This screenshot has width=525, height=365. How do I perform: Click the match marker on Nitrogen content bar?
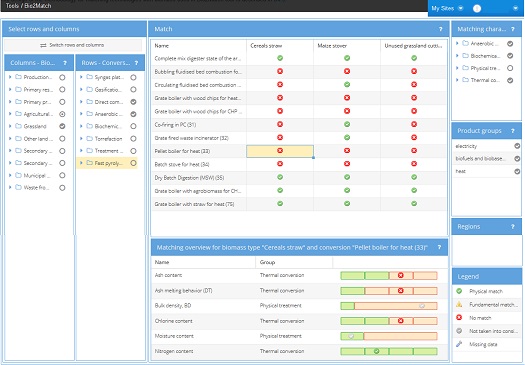pyautogui.click(x=377, y=351)
